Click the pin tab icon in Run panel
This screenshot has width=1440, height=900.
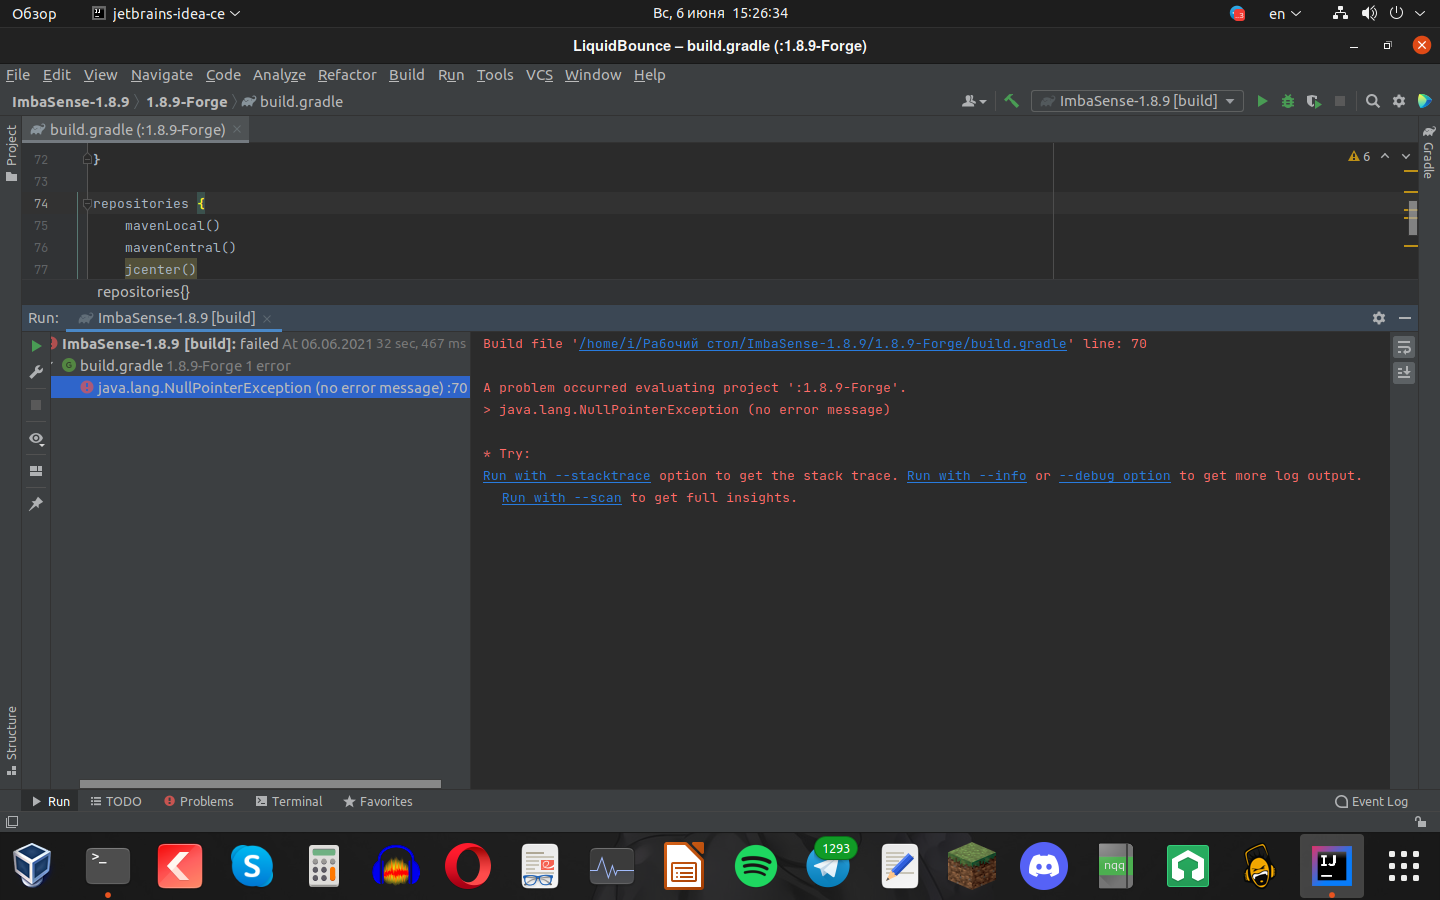click(x=36, y=504)
